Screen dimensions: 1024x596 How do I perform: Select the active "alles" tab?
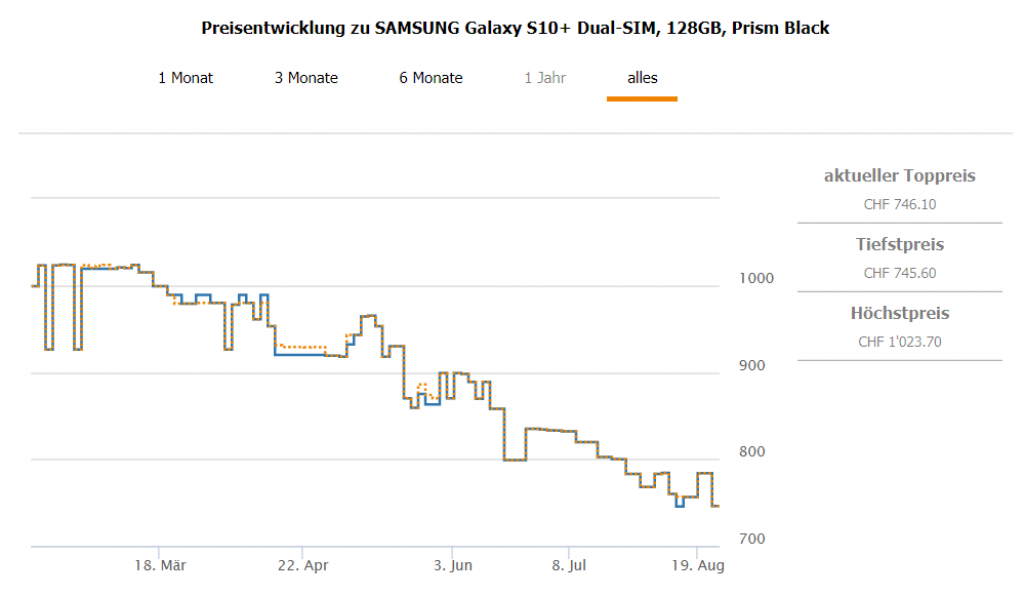642,78
